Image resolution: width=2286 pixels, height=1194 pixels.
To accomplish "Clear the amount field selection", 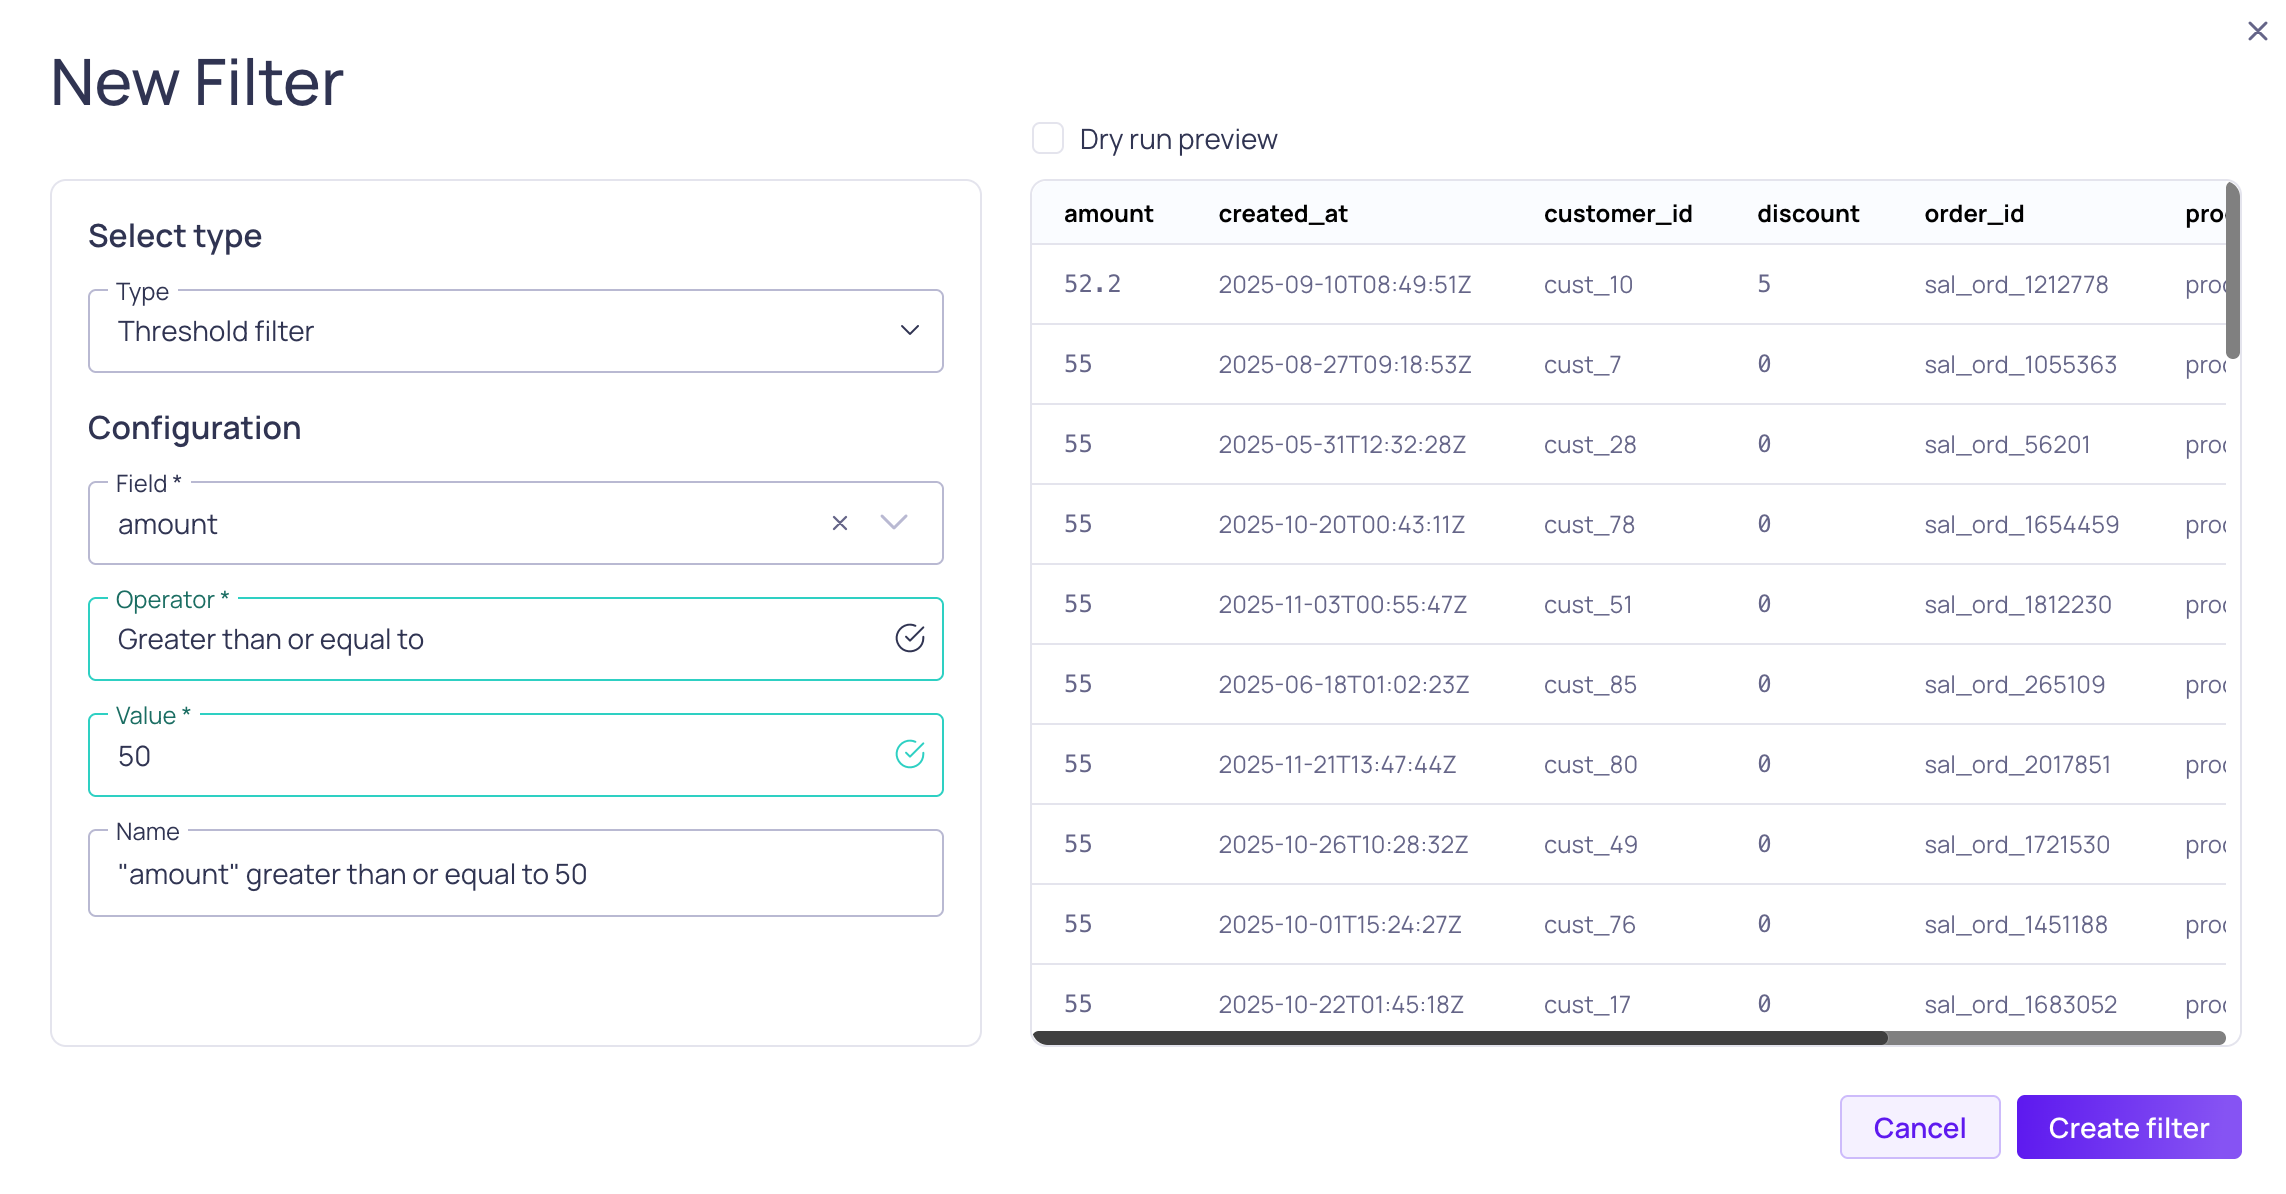I will pos(839,523).
